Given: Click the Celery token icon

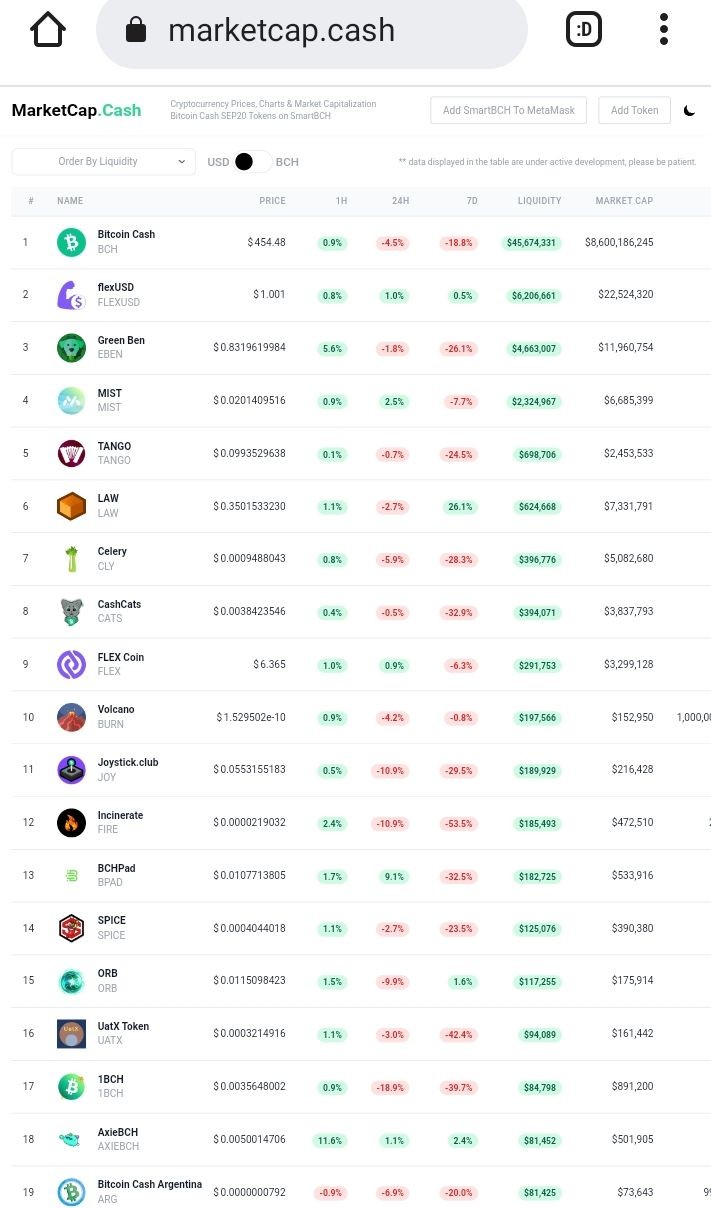Looking at the screenshot, I should [71, 559].
